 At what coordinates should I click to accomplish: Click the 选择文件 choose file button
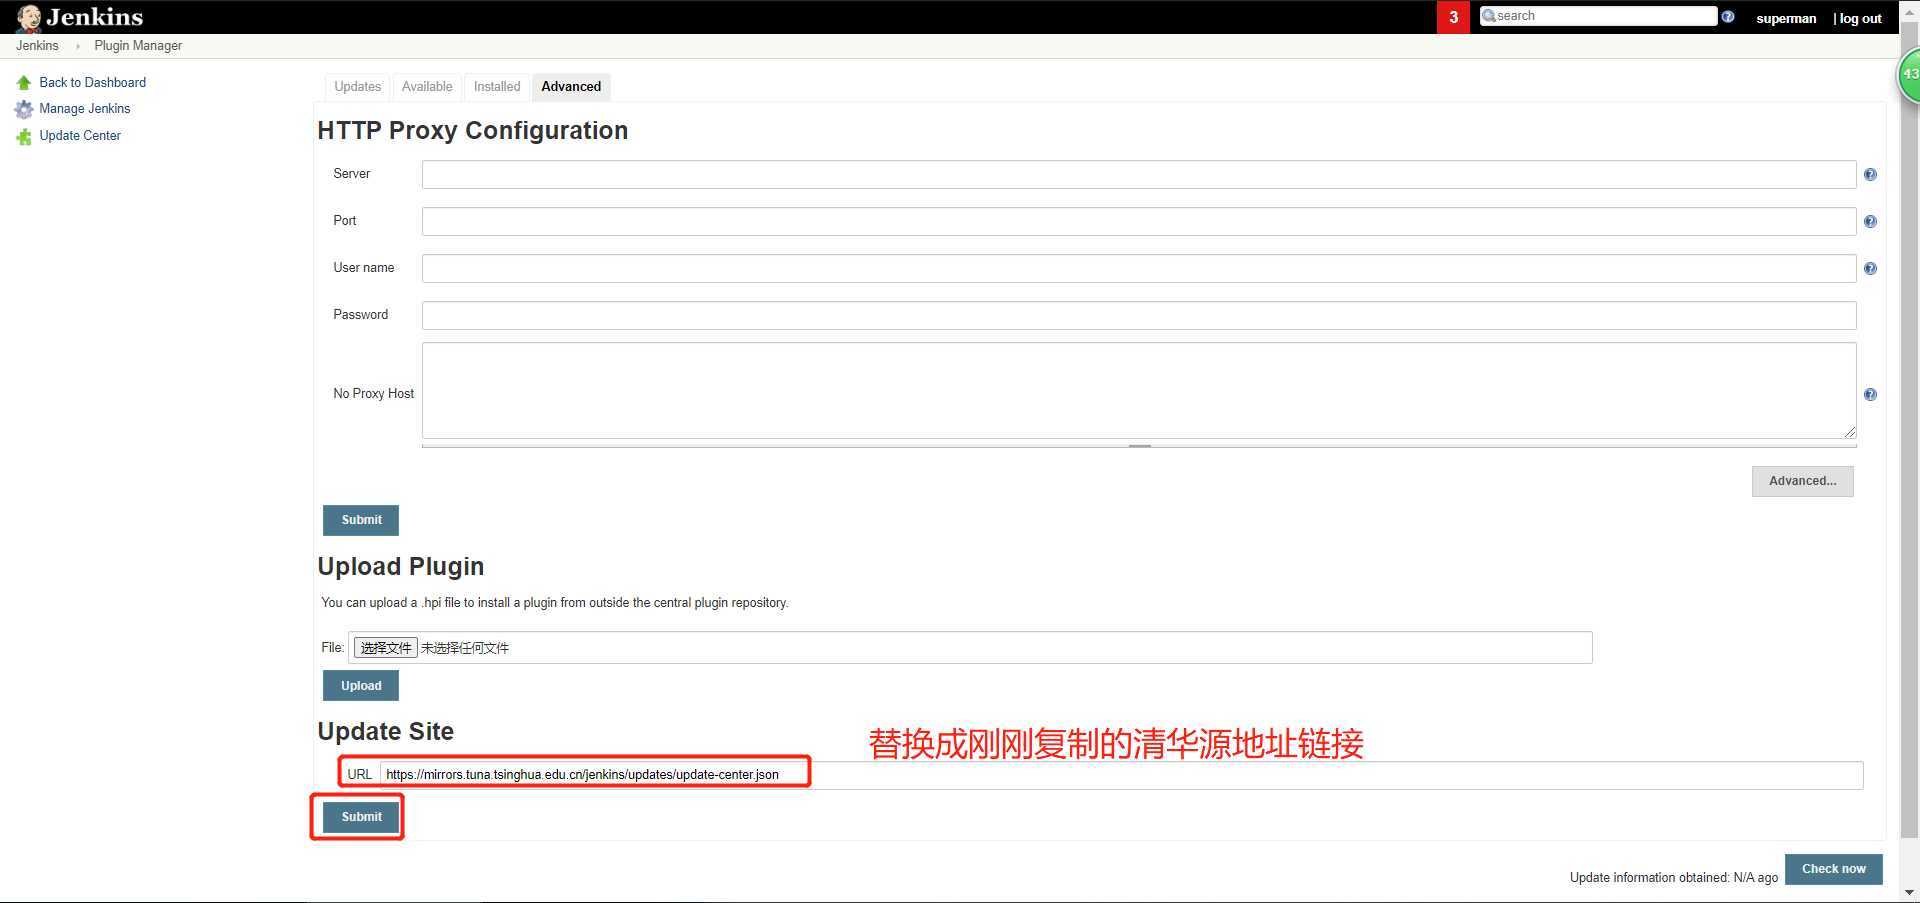[x=385, y=648]
